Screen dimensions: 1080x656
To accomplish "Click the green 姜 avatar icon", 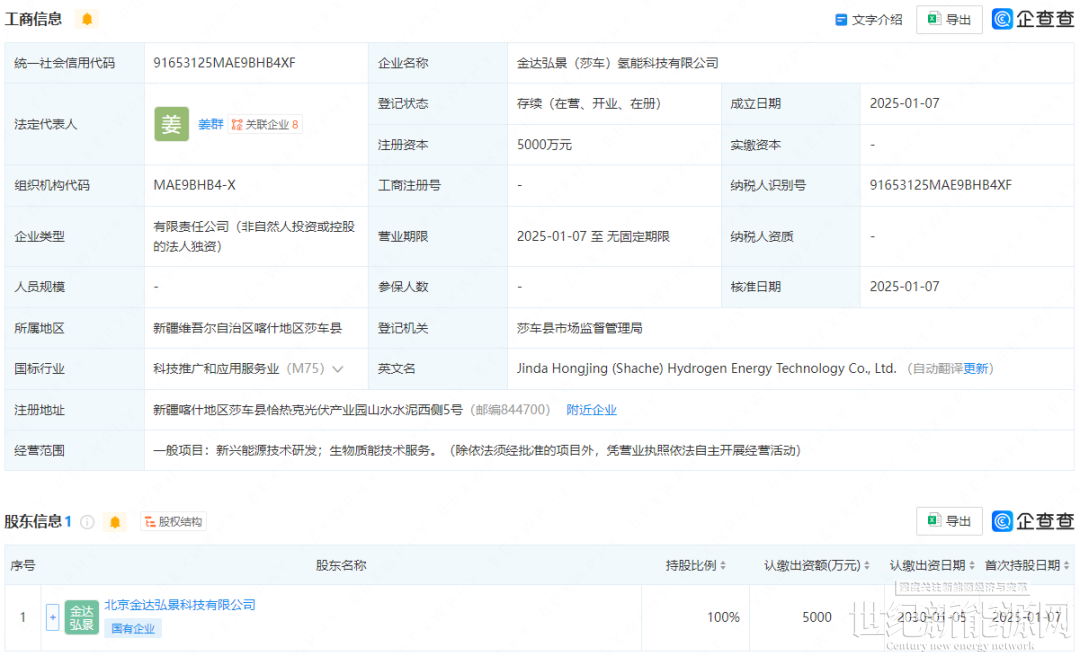I will 172,124.
